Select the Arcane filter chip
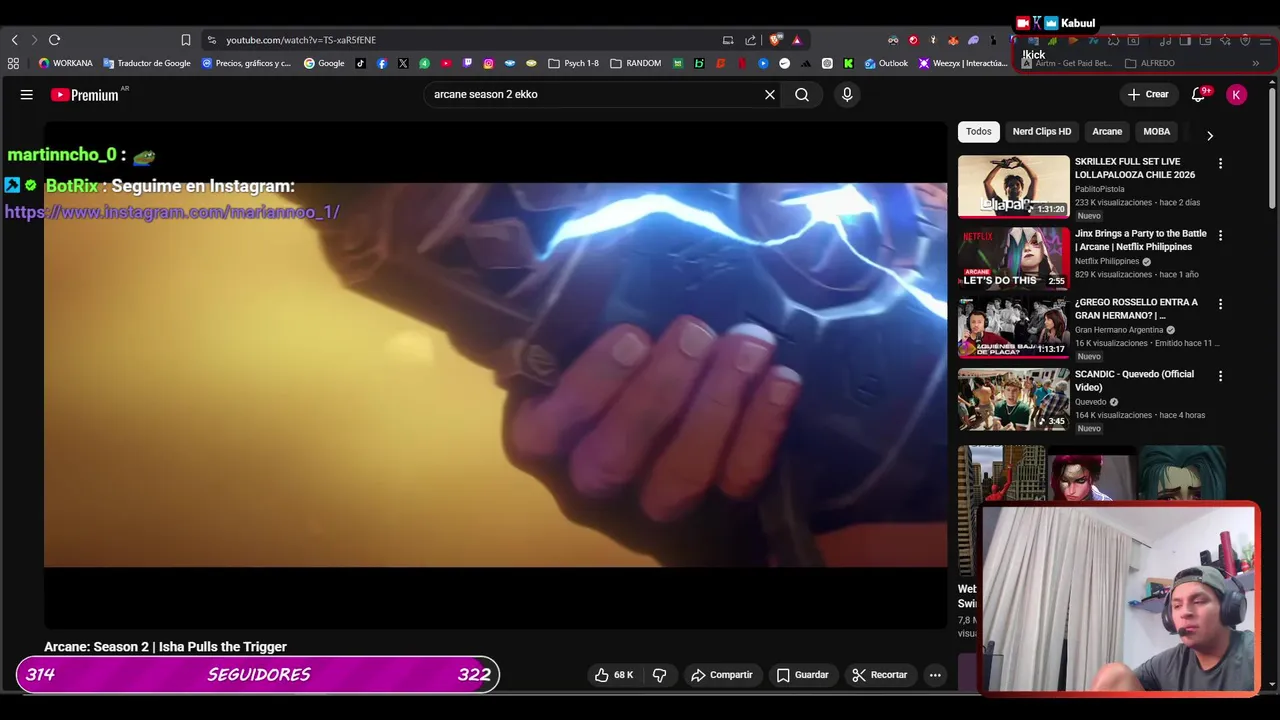The height and width of the screenshot is (720, 1280). (1107, 132)
